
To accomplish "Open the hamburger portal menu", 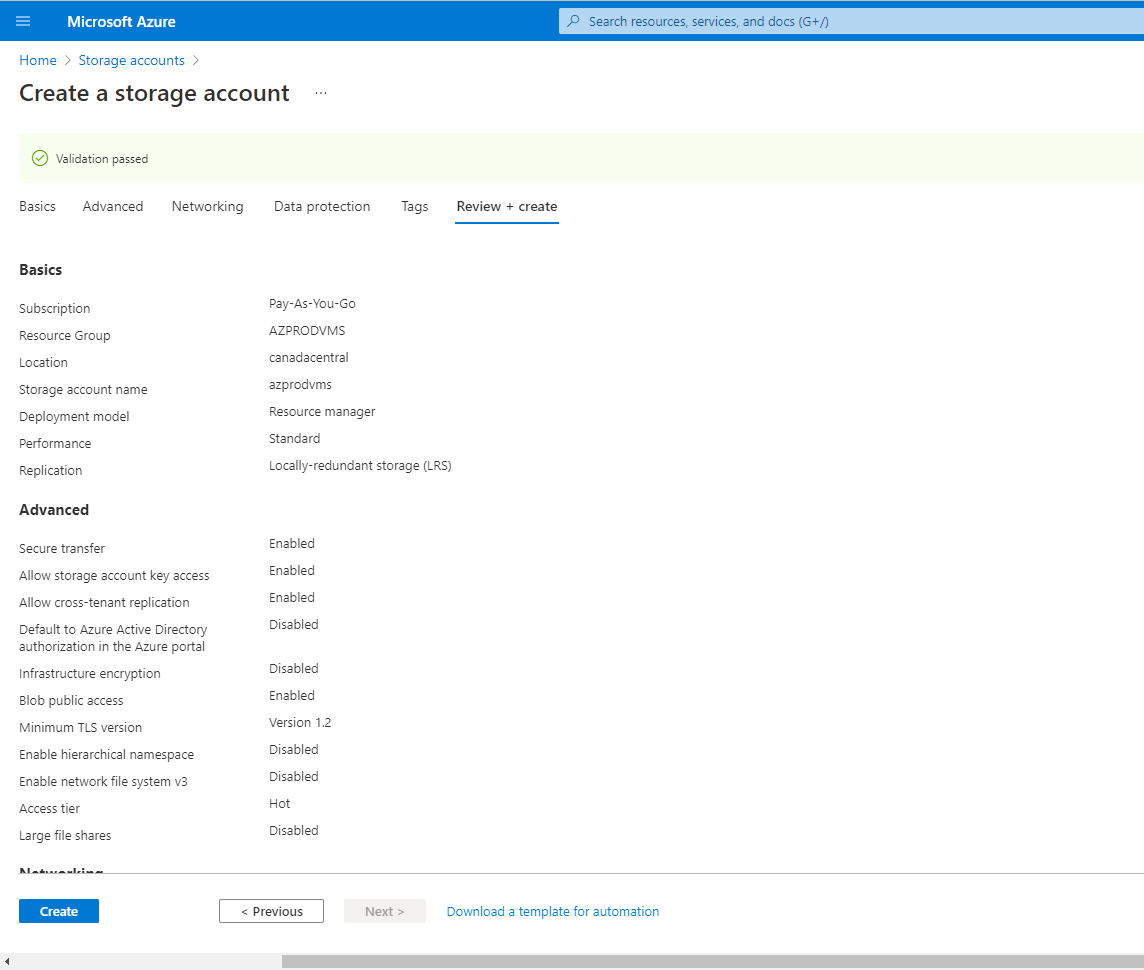I will pyautogui.click(x=23, y=21).
